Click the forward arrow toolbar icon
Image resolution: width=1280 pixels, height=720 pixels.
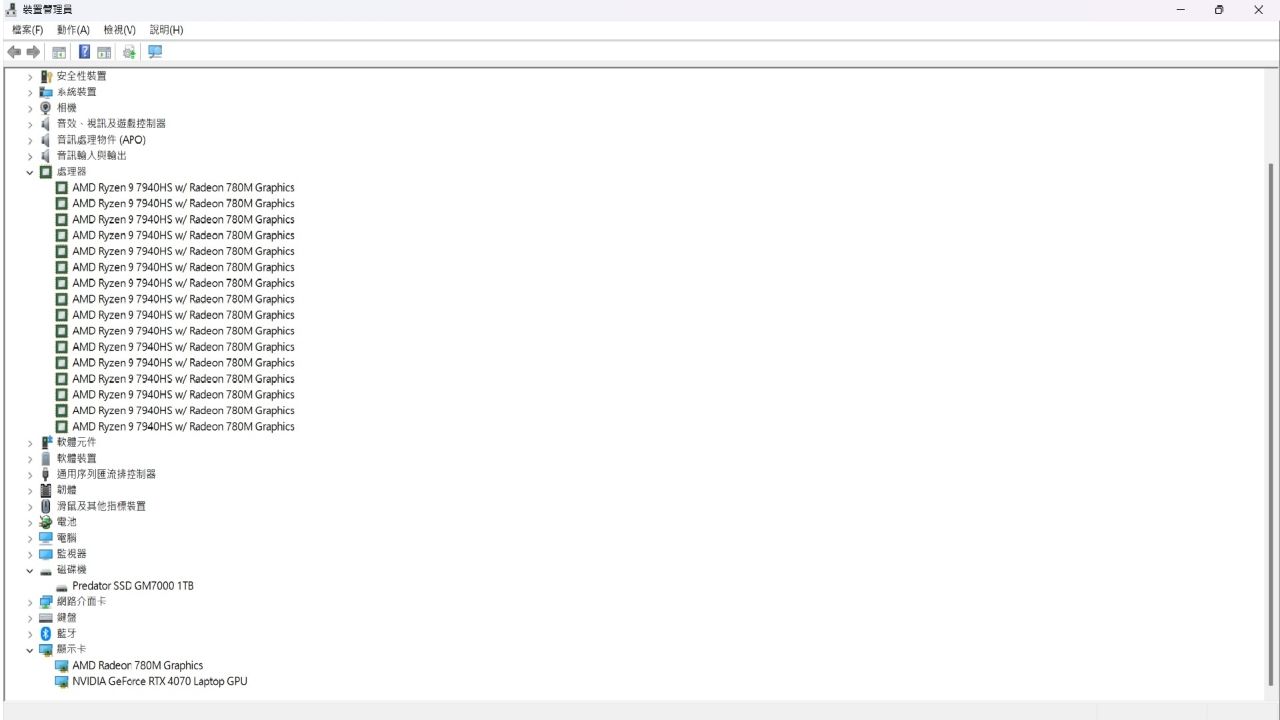pos(34,52)
